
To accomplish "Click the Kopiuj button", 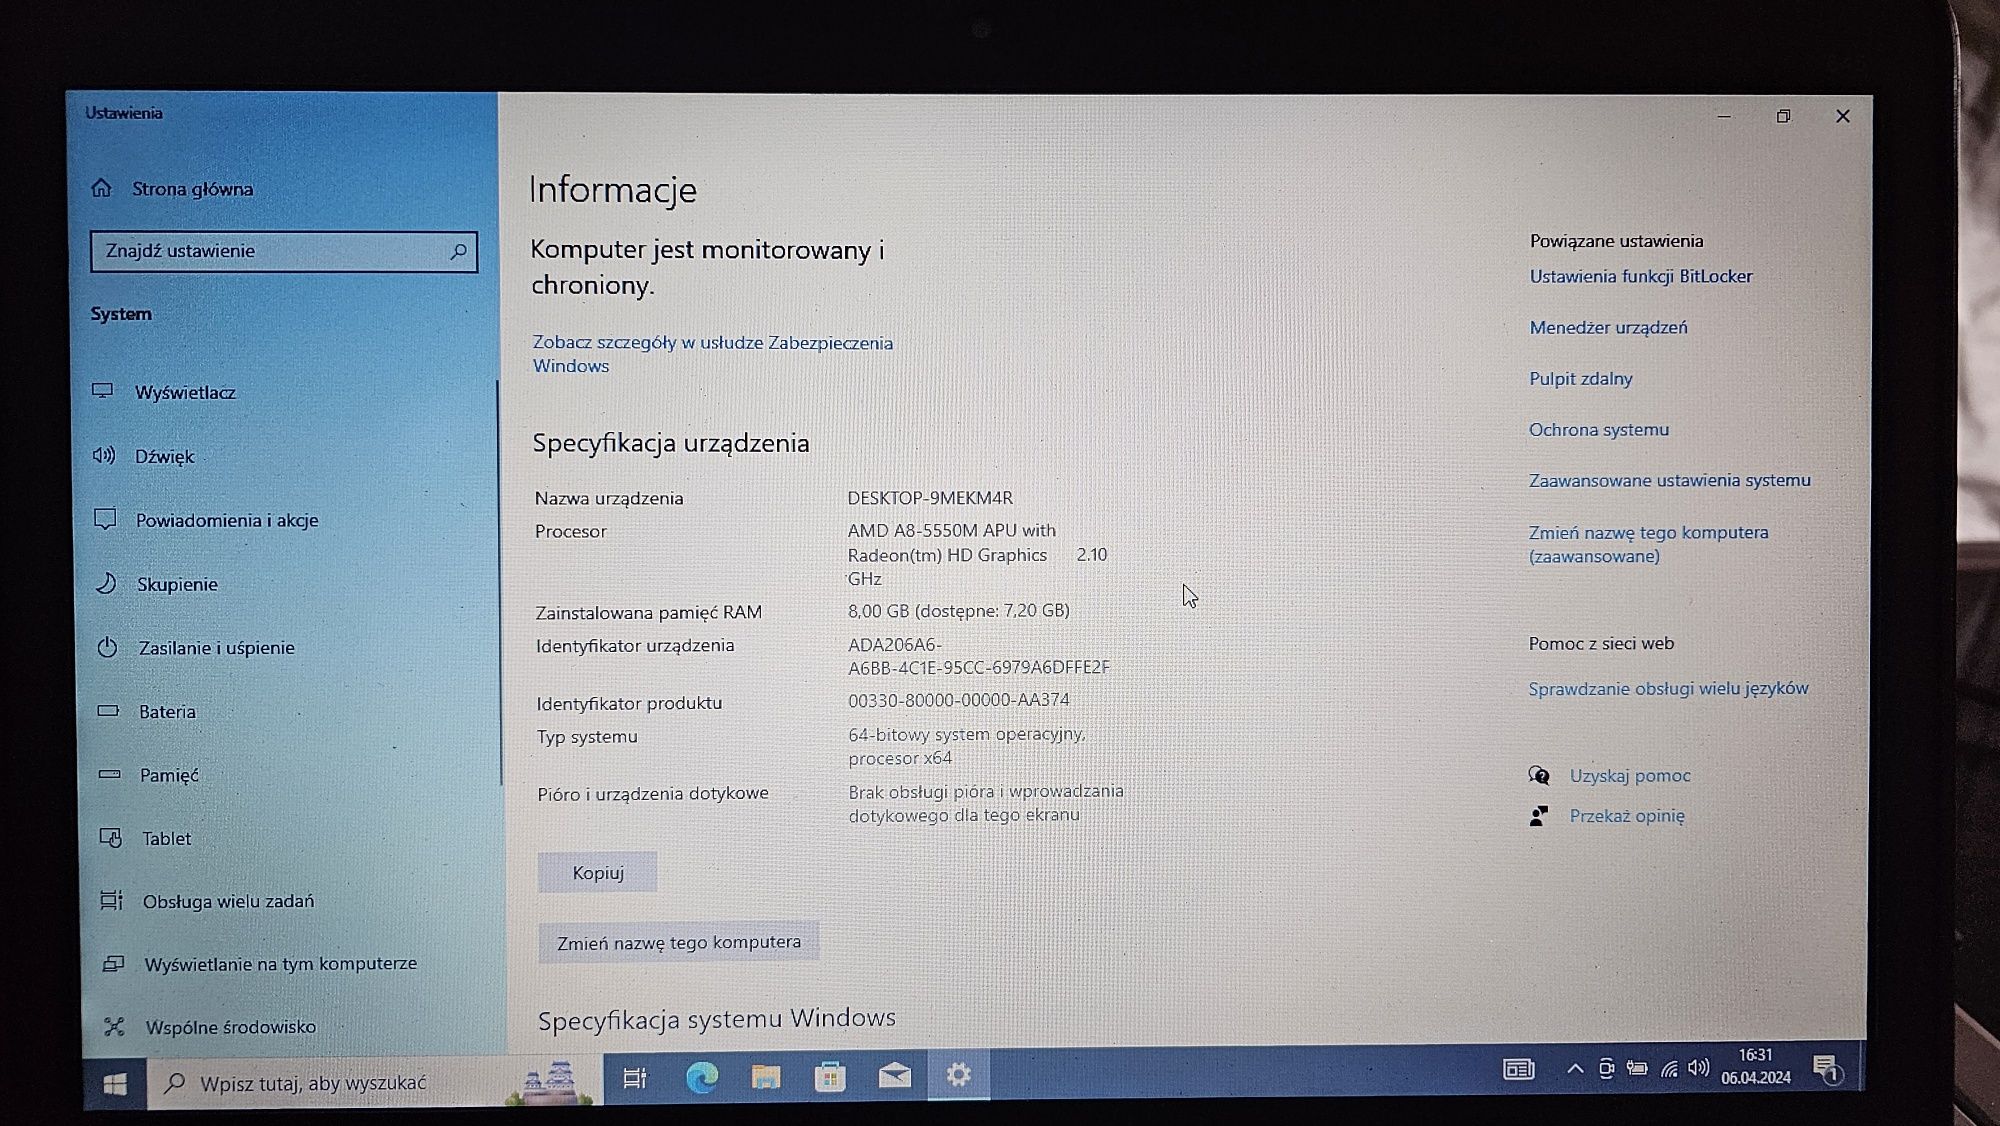I will (598, 872).
